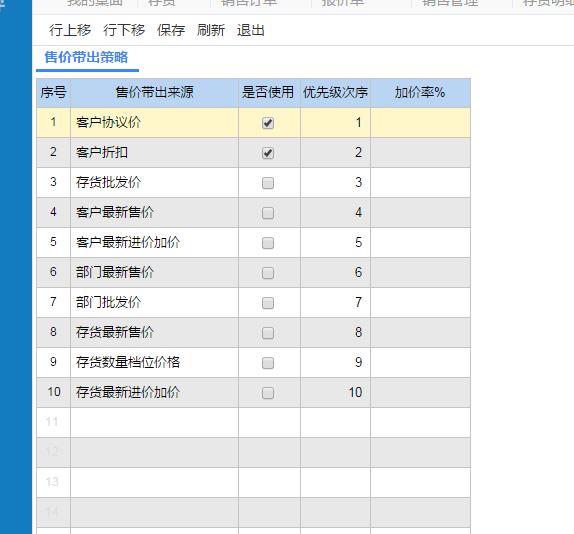Click 加价率% cell for 存货最新进价加价

tap(420, 393)
